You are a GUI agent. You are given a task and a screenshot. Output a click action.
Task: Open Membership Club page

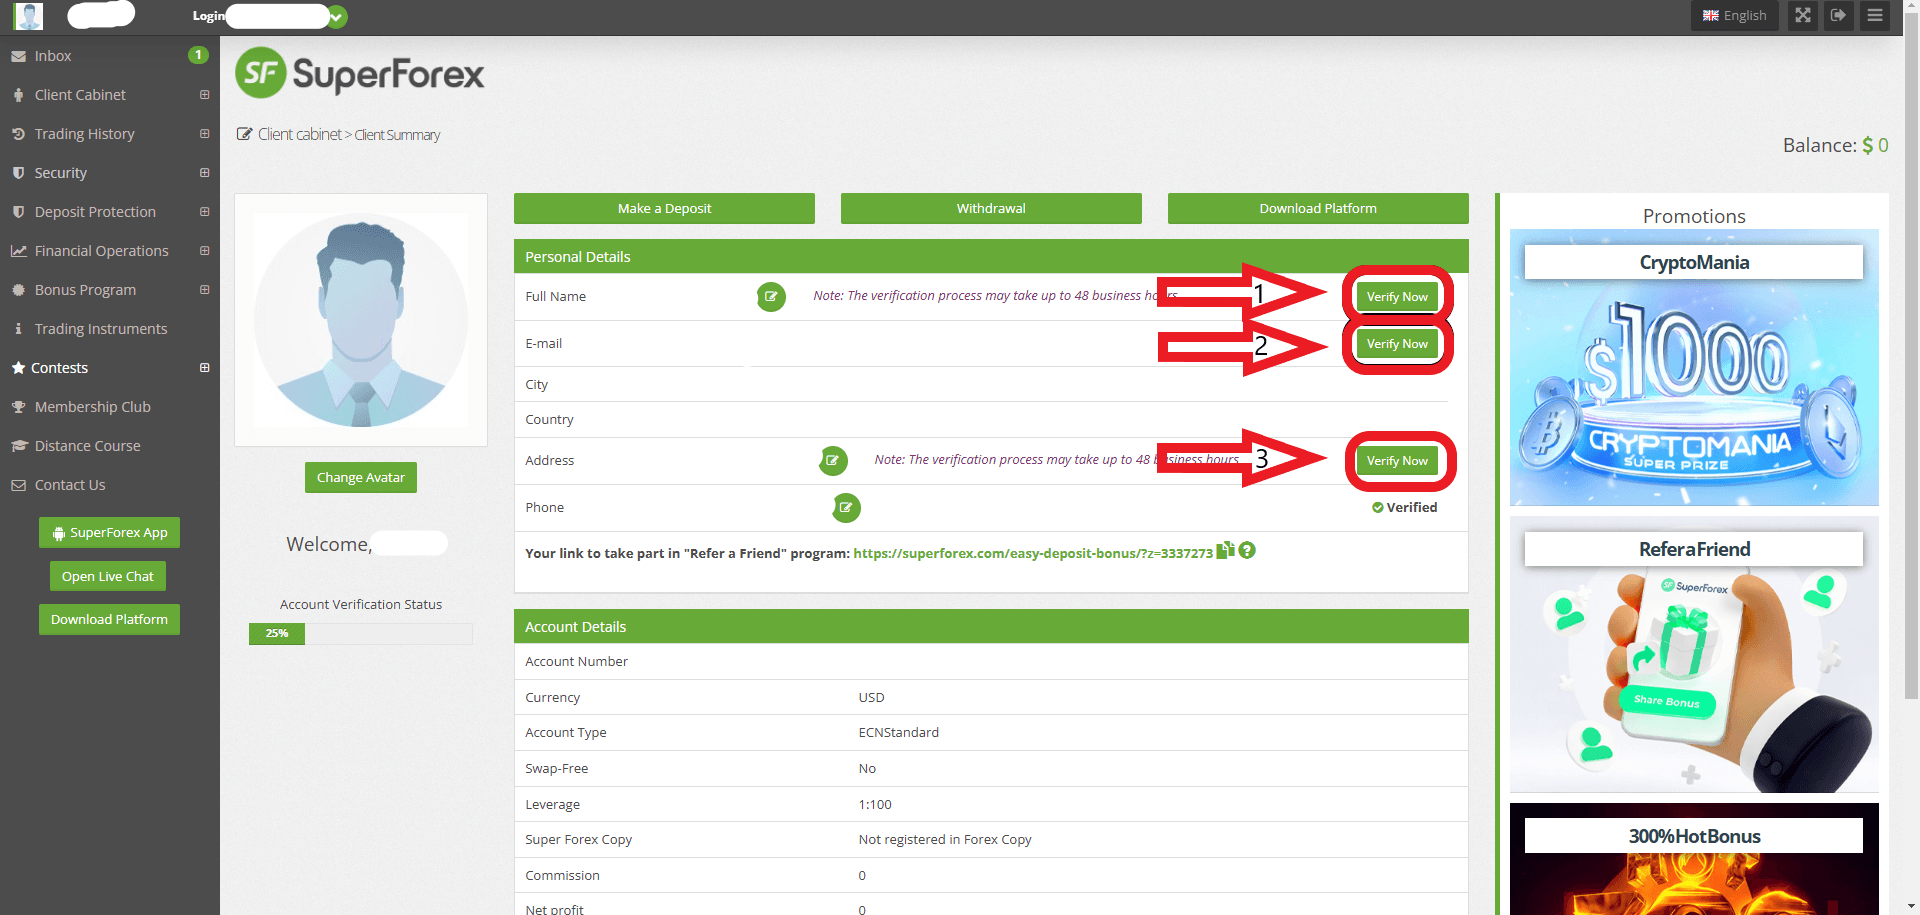tap(92, 407)
